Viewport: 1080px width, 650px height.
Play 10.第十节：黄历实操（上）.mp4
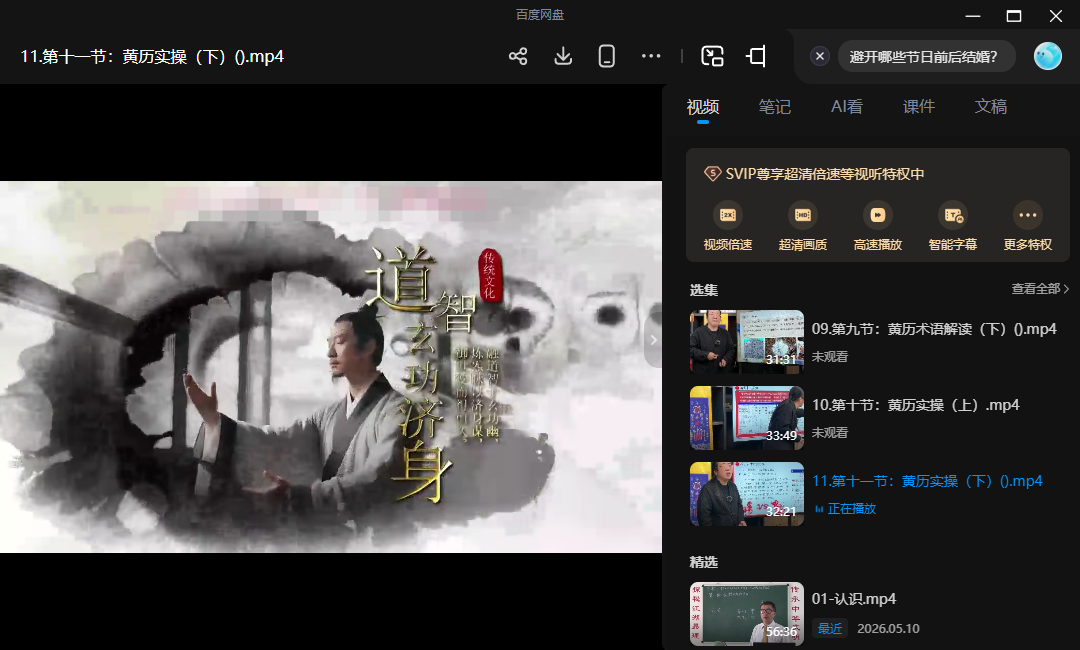tap(915, 405)
